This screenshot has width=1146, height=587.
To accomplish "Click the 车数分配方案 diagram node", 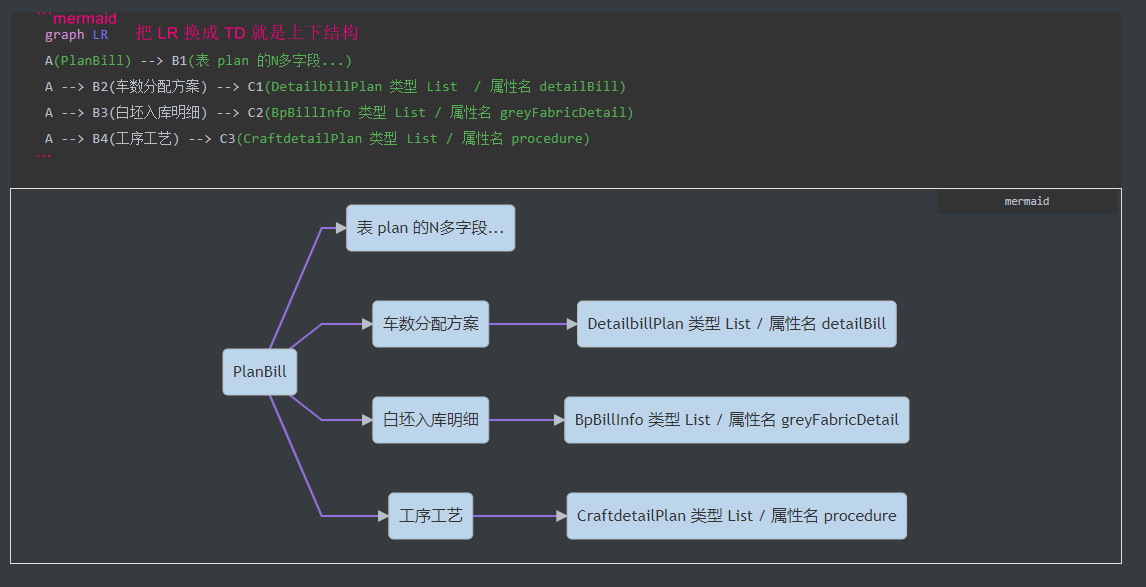I will click(x=430, y=324).
